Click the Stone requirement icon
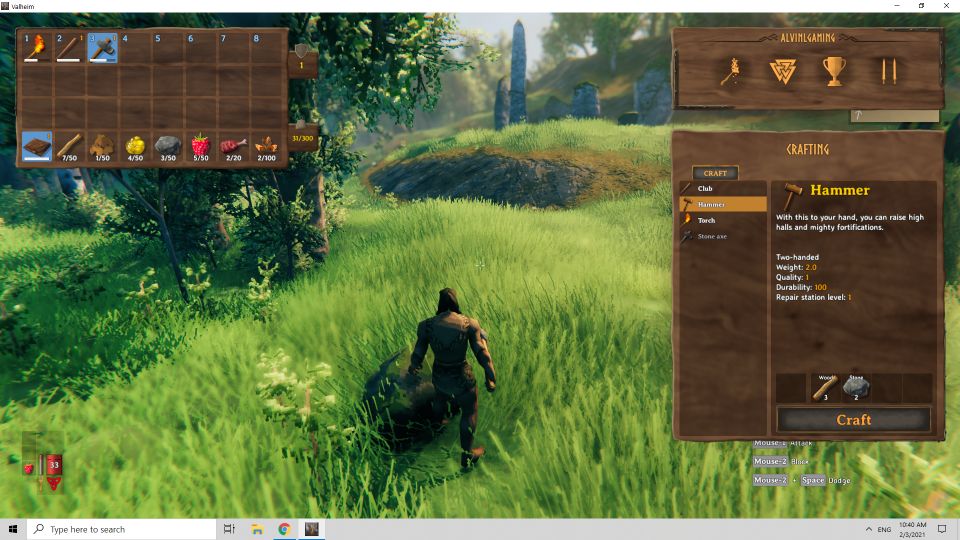The width and height of the screenshot is (960, 540). click(x=856, y=388)
